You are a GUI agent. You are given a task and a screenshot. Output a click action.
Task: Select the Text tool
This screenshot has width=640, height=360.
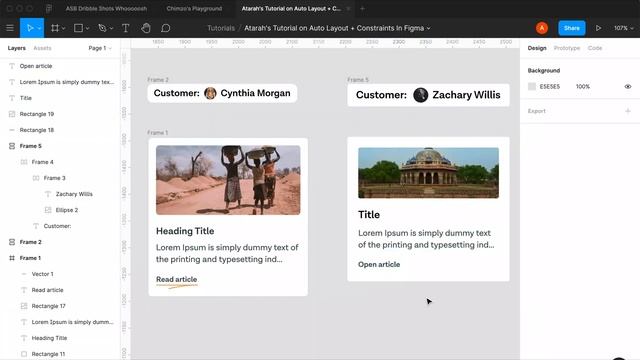(126, 28)
